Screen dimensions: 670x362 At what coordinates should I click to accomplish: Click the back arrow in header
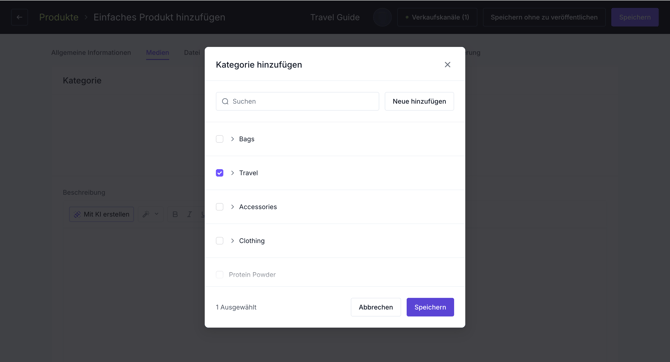point(19,17)
